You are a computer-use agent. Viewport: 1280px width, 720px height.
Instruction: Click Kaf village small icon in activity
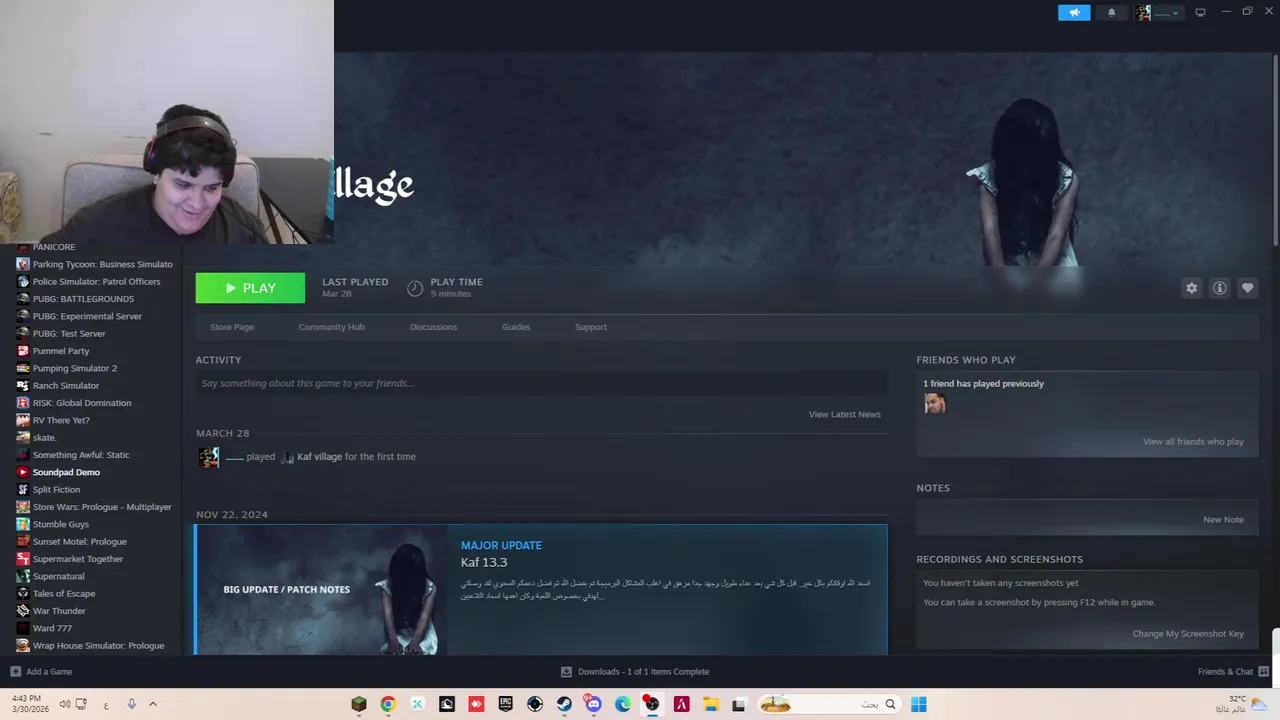pos(287,457)
